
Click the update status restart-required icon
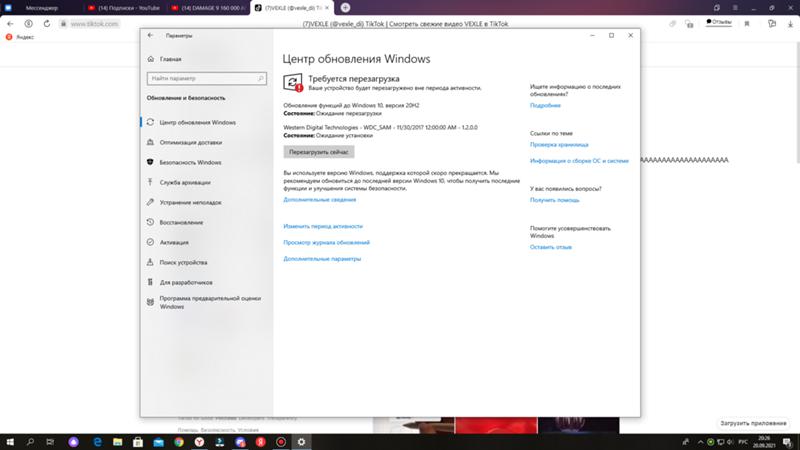click(x=293, y=83)
